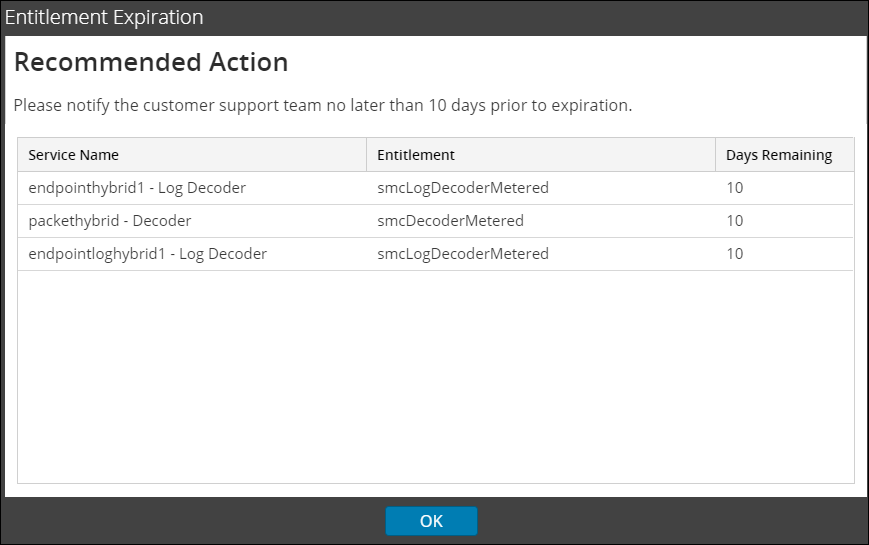Sort by Service Name column header
869x545 pixels.
pos(73,155)
